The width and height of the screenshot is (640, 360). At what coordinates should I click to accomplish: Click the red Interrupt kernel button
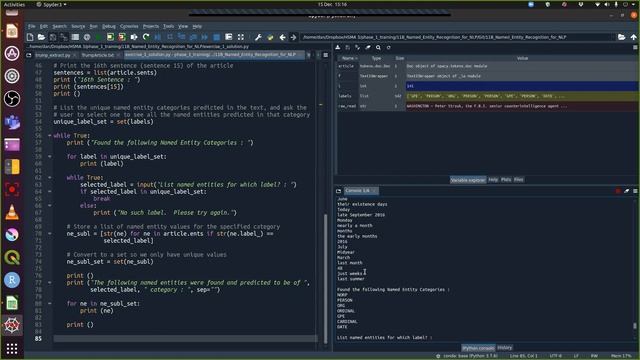[618, 191]
